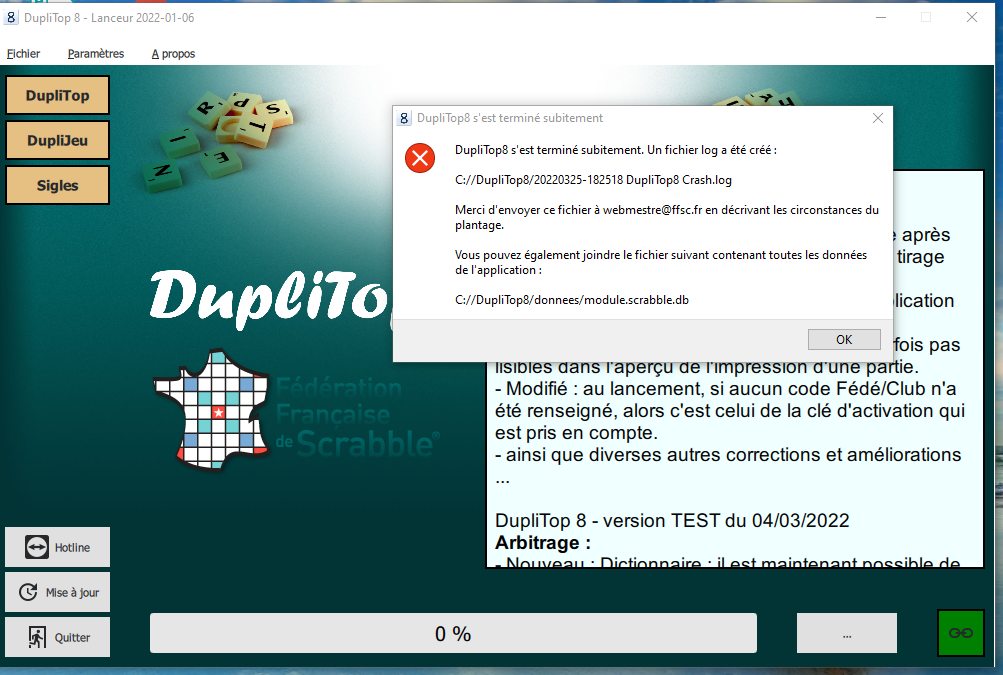Open the A propos menu

click(173, 54)
